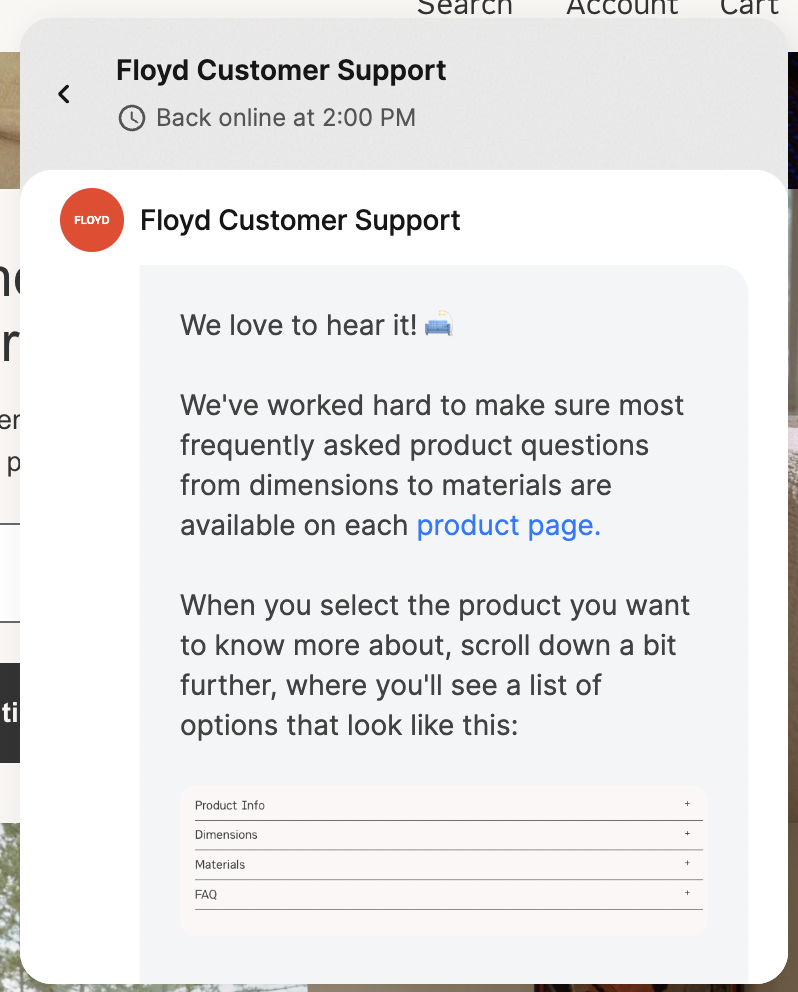This screenshot has width=798, height=992.
Task: Click the red FLOYD avatar logo
Action: click(92, 220)
